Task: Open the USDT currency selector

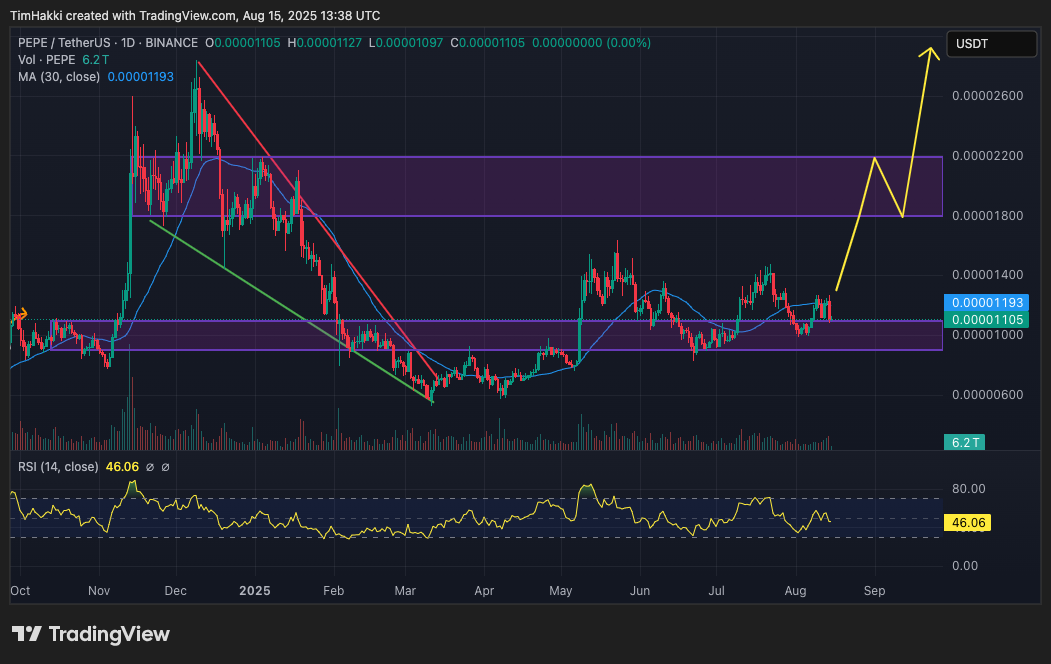Action: coord(992,44)
